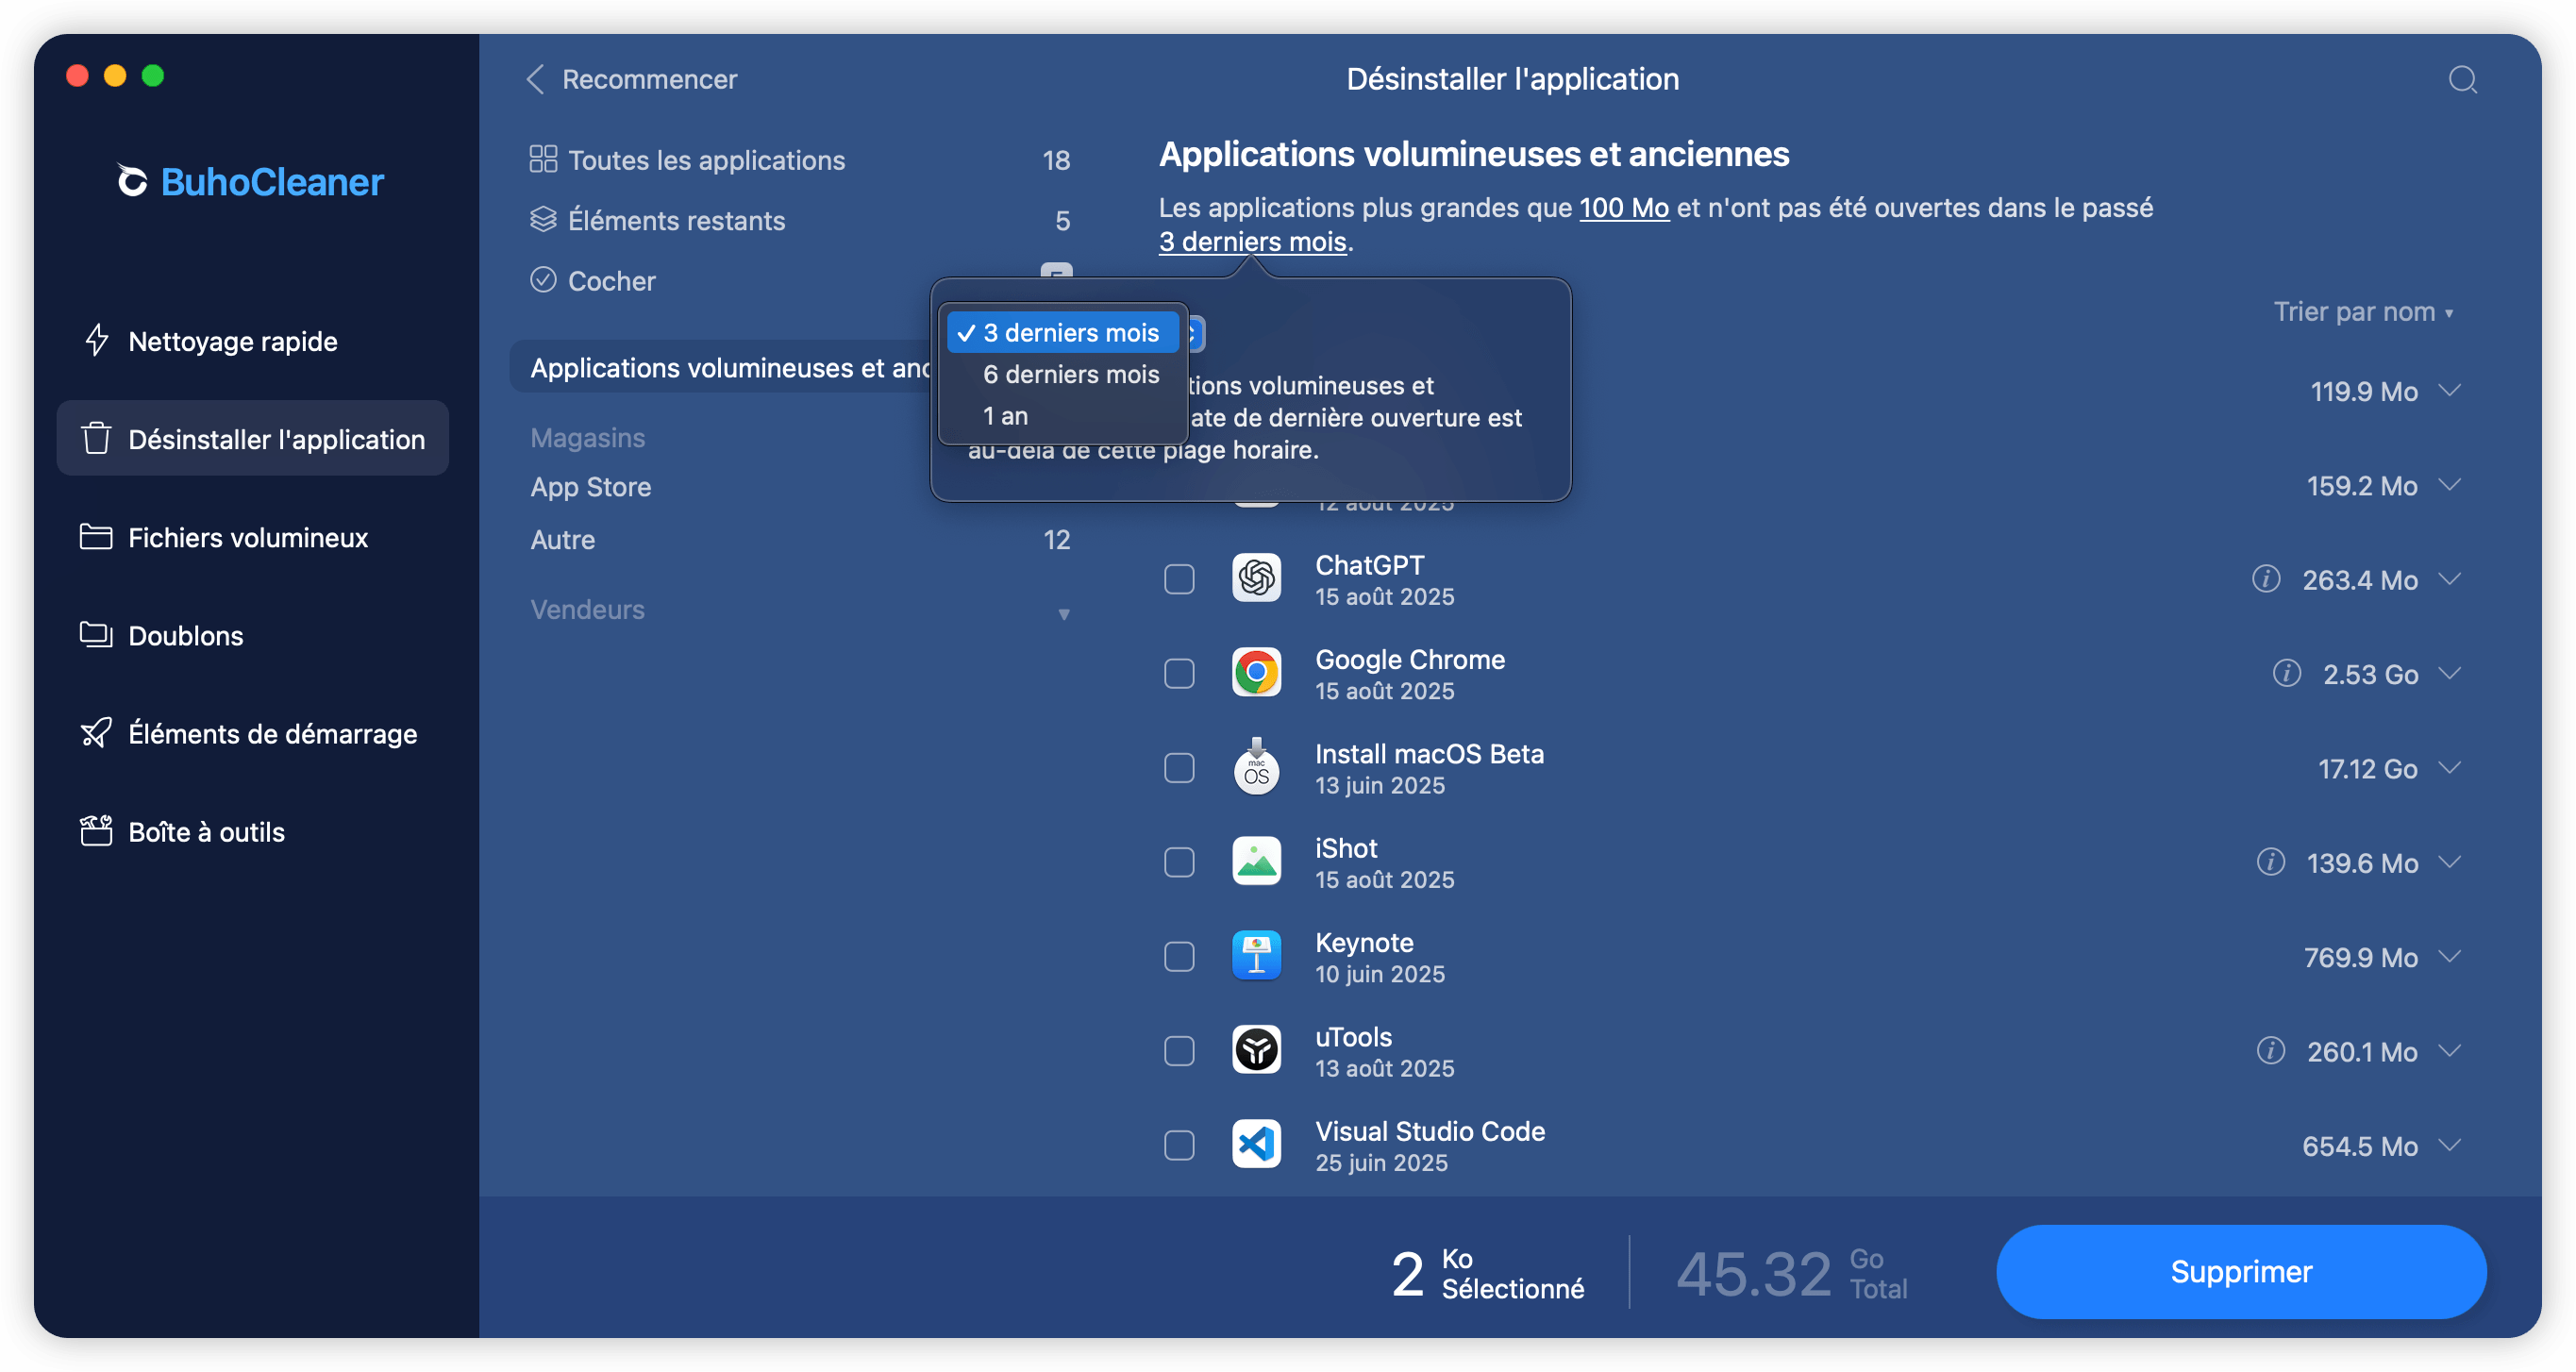The image size is (2576, 1372).
Task: Open Éléments de démarrage in sidebar
Action: (x=252, y=733)
